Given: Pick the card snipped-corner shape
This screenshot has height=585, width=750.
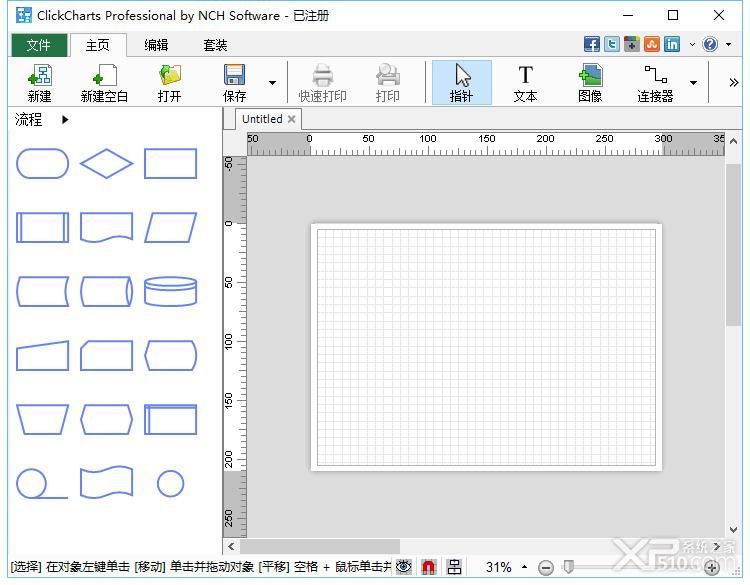Looking at the screenshot, I should (x=106, y=355).
